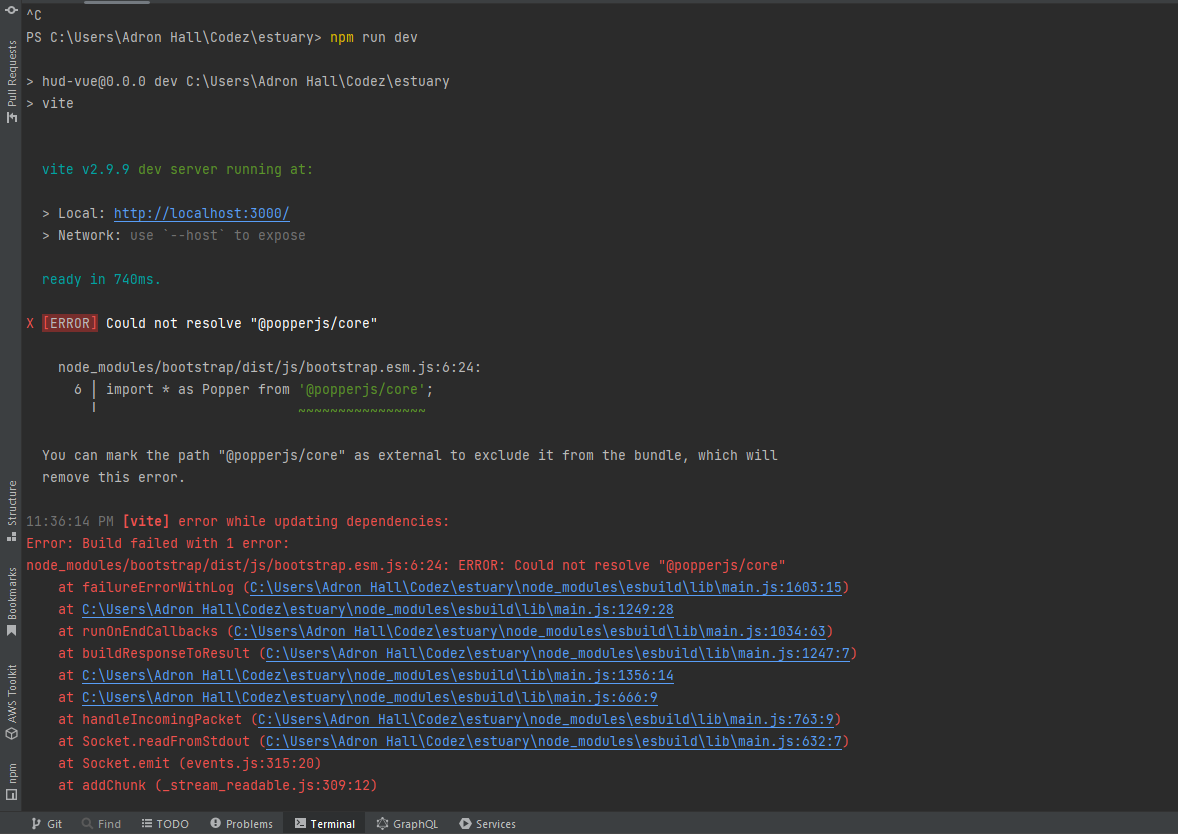
Task: Click the 'addChunk (_stream_readable.js:309:12)' line
Action: click(x=218, y=785)
